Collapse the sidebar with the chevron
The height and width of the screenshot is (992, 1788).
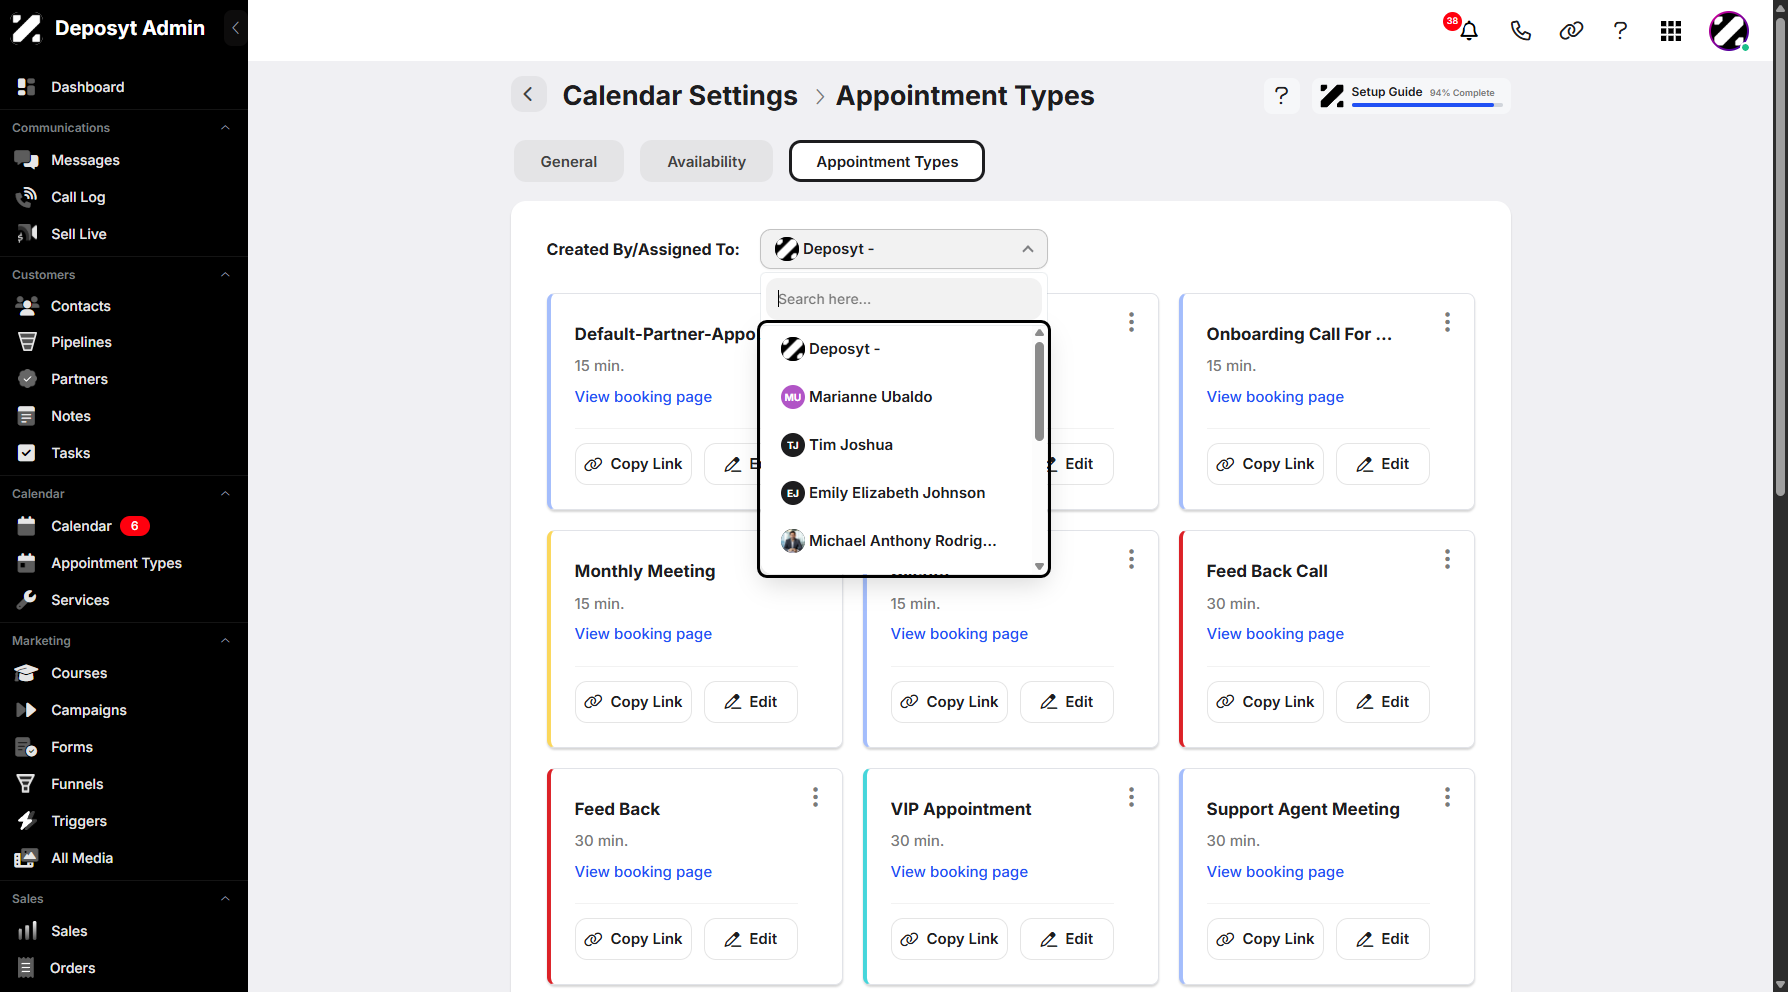tap(235, 28)
